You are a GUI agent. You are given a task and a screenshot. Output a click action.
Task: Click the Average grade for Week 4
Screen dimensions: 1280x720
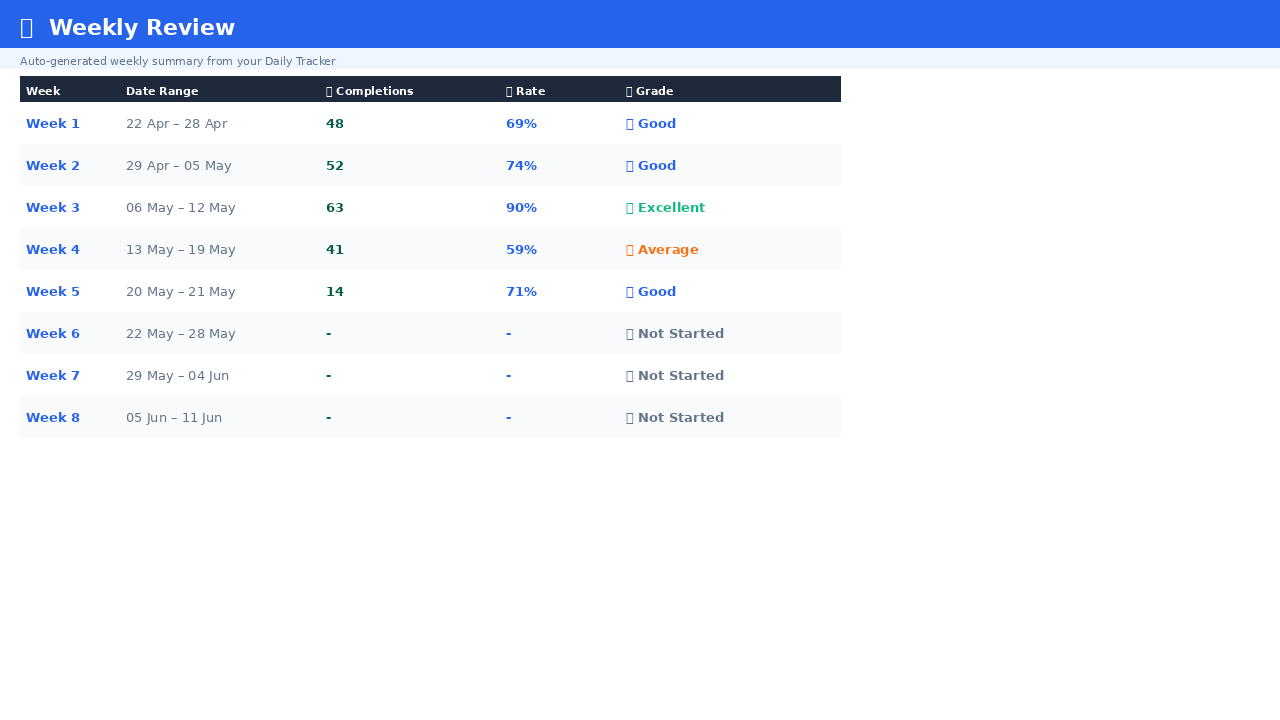tap(663, 250)
